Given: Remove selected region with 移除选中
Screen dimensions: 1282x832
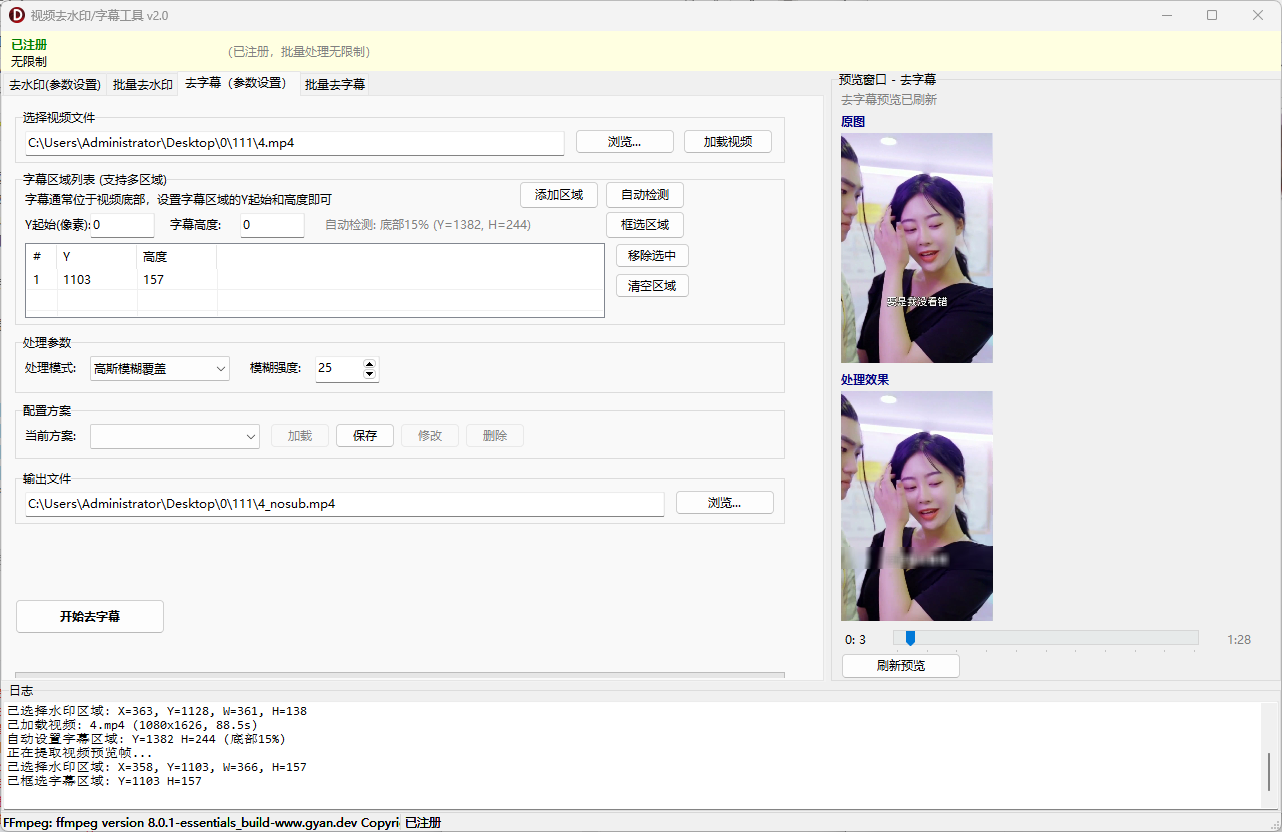Looking at the screenshot, I should (x=652, y=256).
